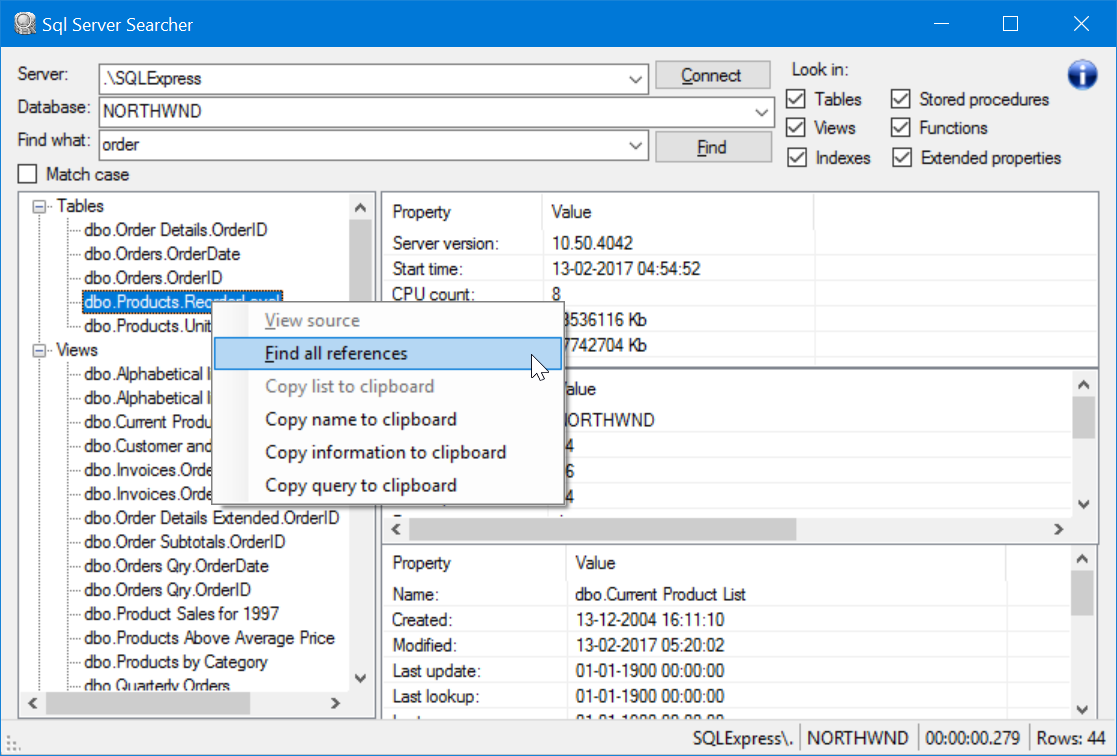Select dbo.Orders Qry.OrderDate view
The width and height of the screenshot is (1117, 756).
(x=176, y=566)
